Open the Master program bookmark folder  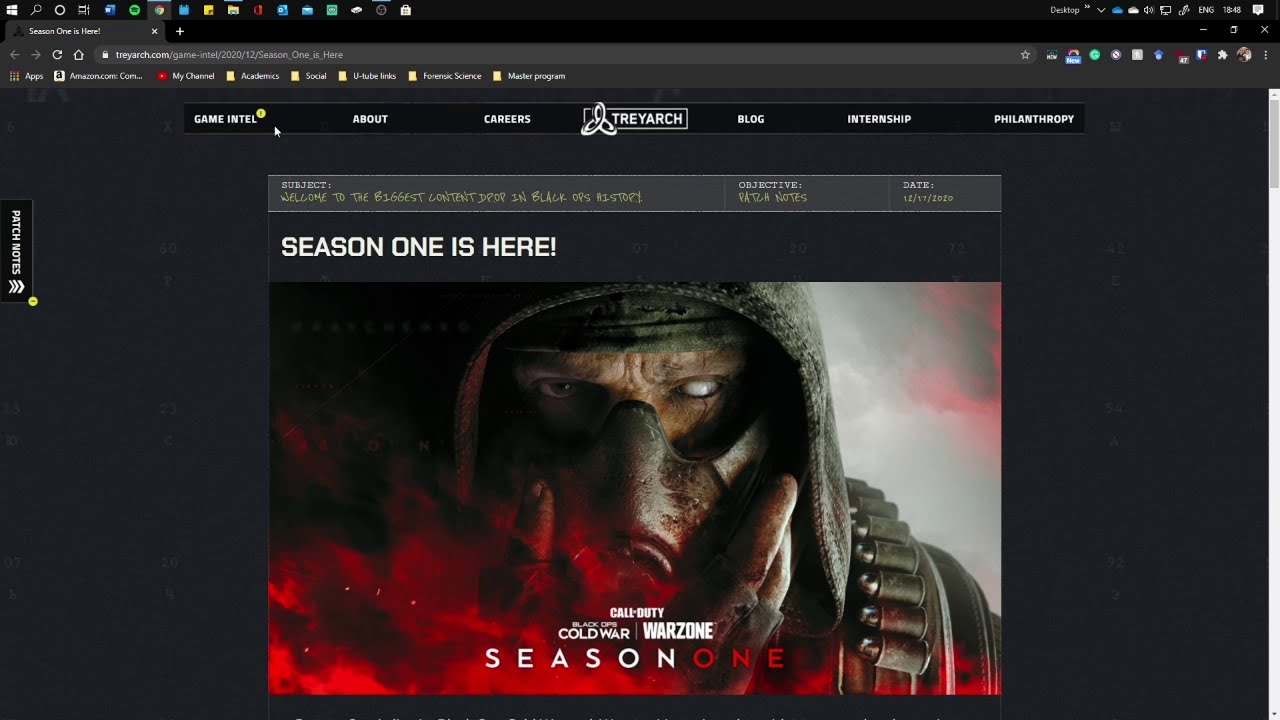click(528, 76)
